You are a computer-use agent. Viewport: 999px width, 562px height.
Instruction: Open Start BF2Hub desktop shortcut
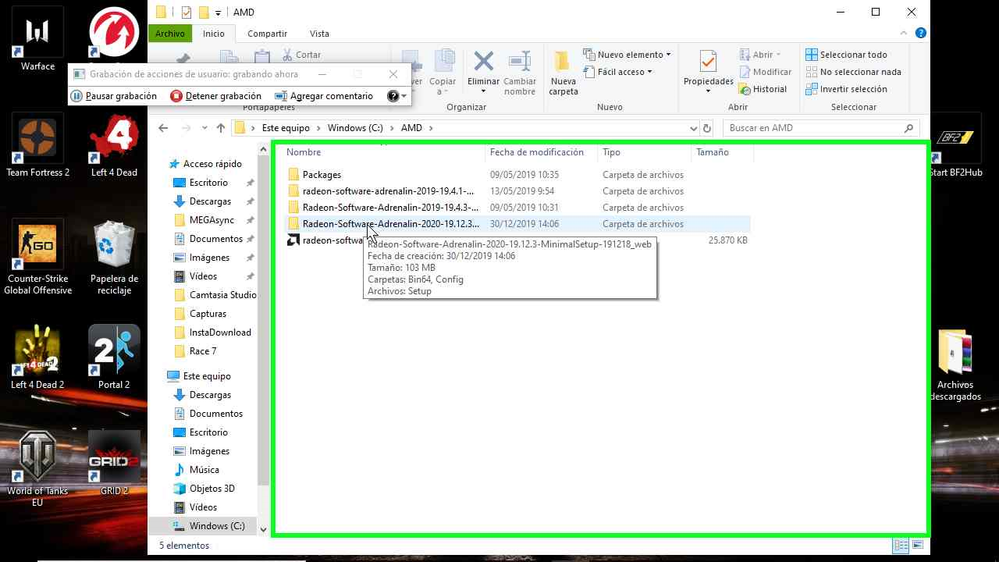coord(955,147)
